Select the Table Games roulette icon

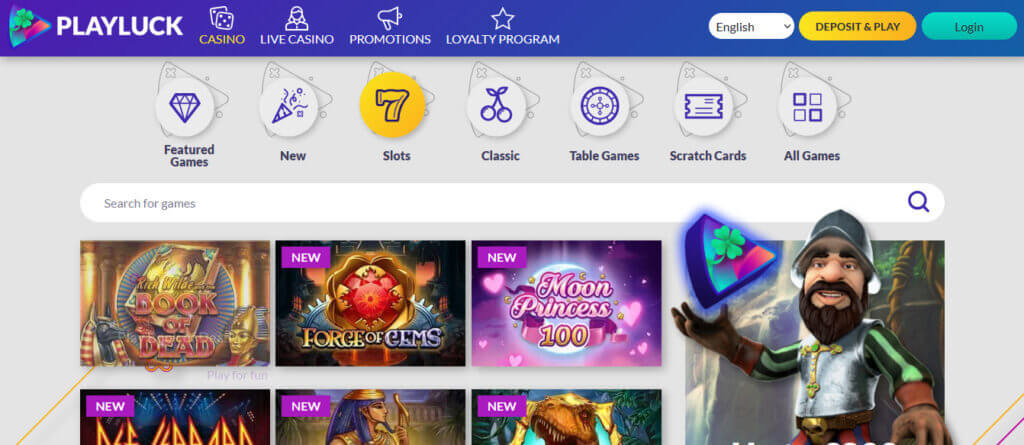coord(600,107)
